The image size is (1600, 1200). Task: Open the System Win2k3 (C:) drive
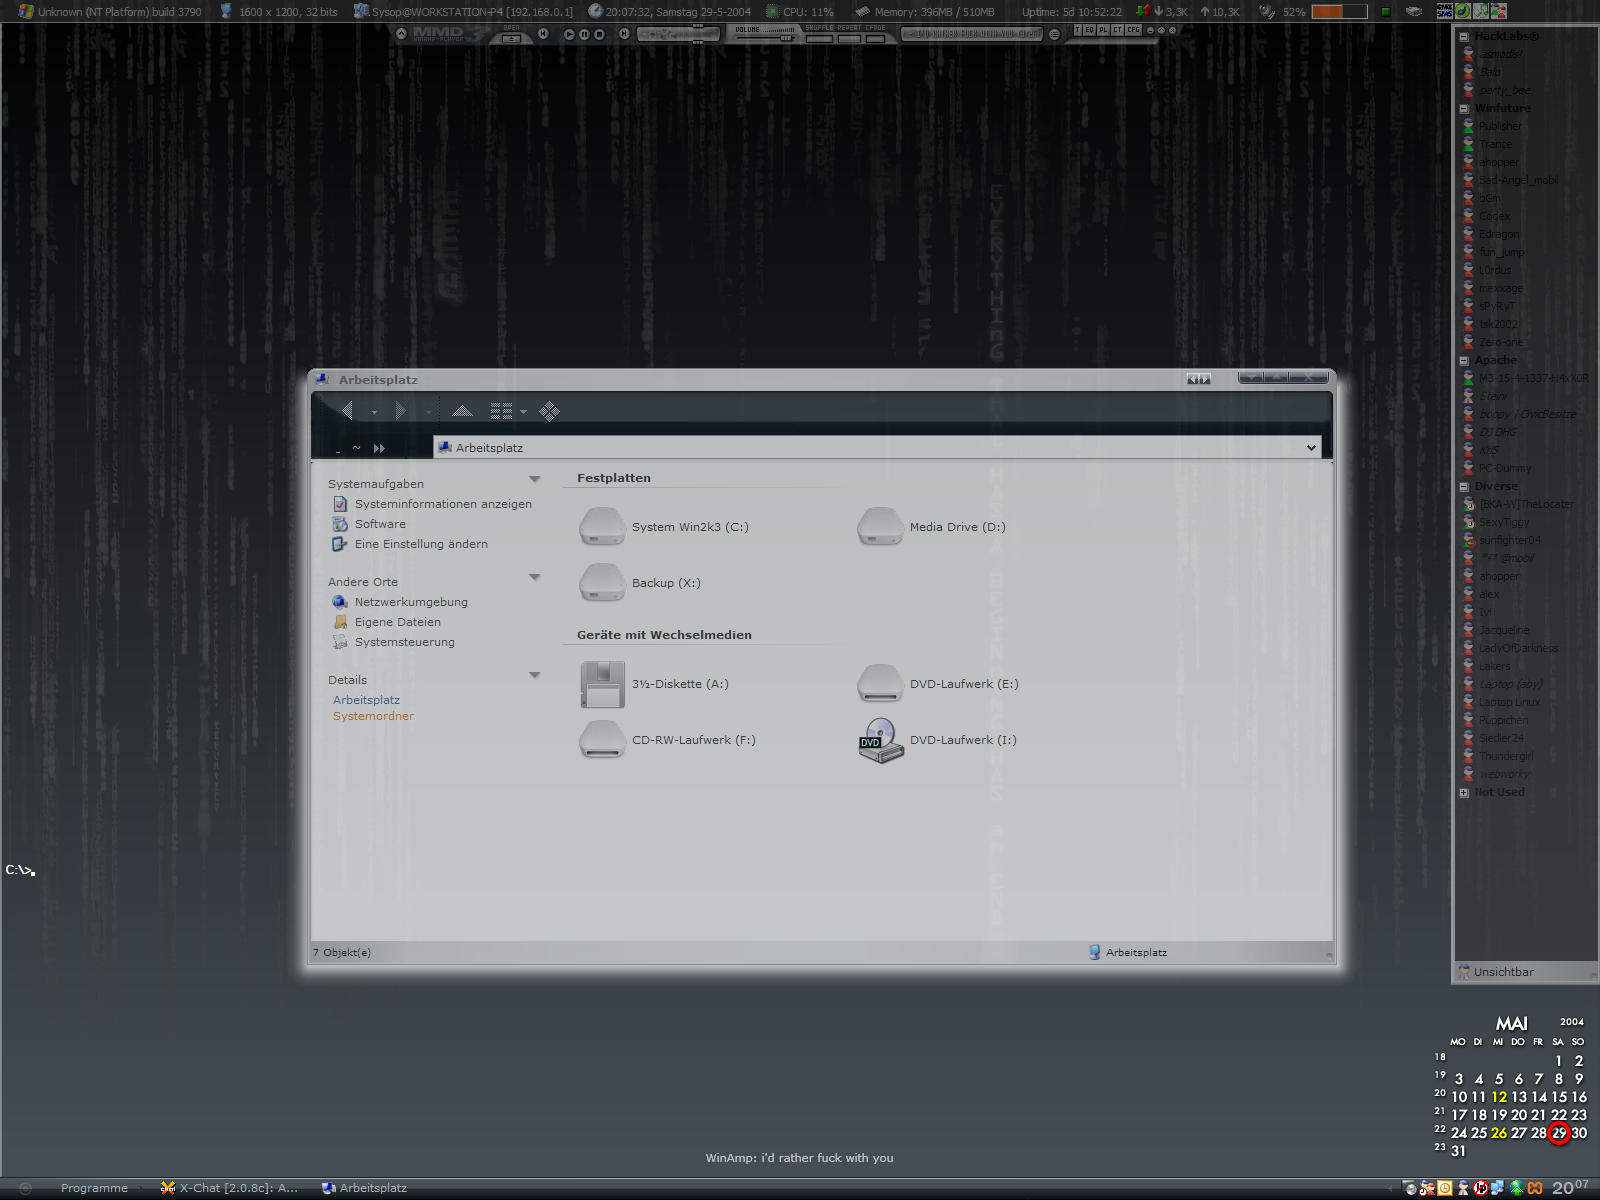tap(602, 527)
